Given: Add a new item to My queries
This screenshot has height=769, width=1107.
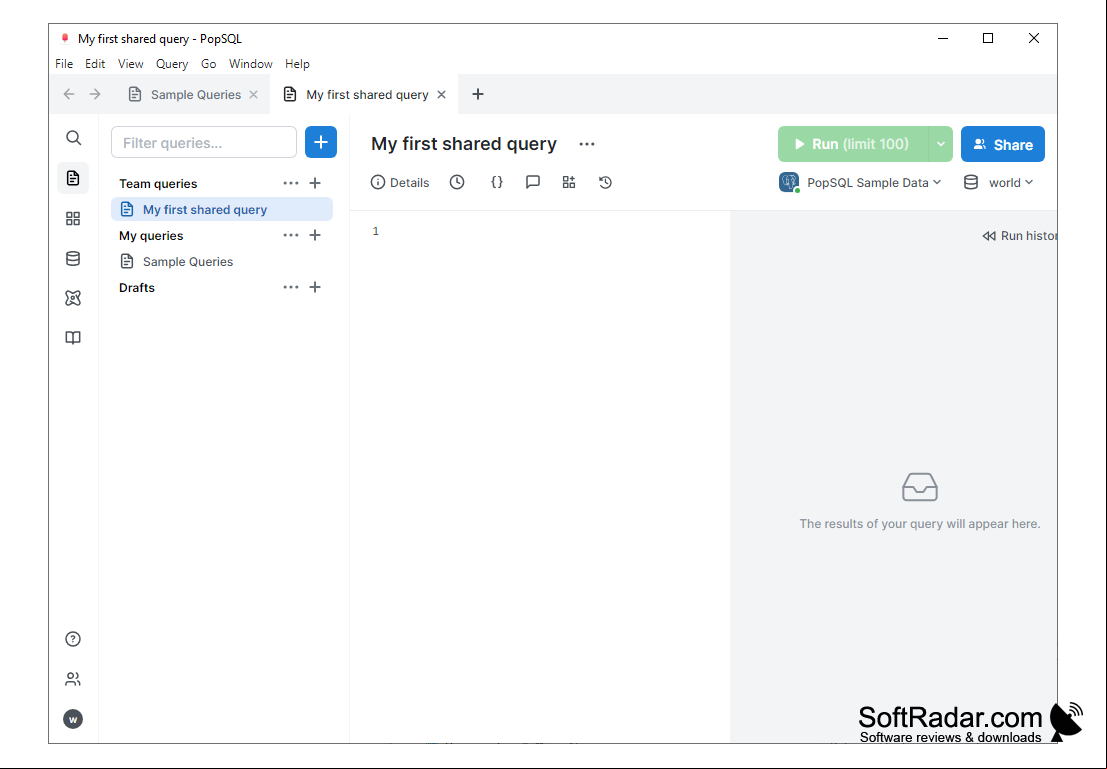Looking at the screenshot, I should pos(315,235).
